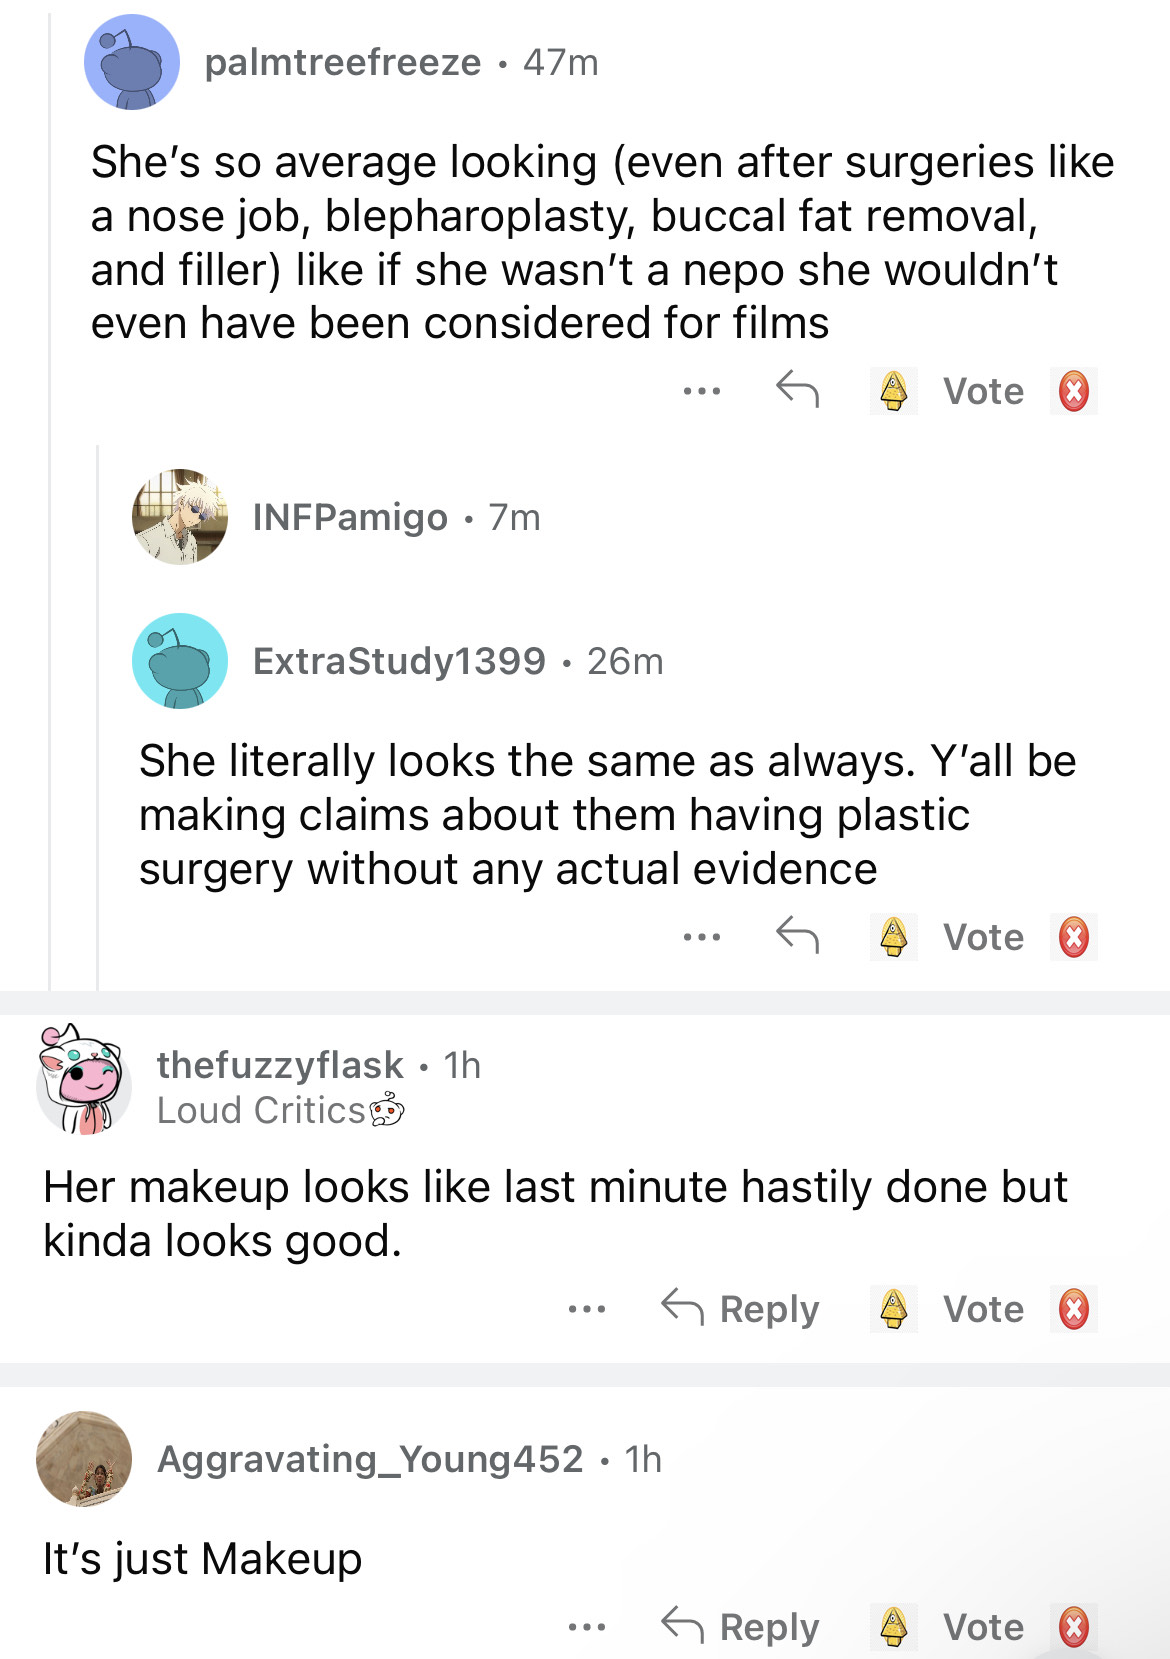1170x1659 pixels.
Task: Downvote palmtreefreeze's comment
Action: pyautogui.click(x=1073, y=391)
